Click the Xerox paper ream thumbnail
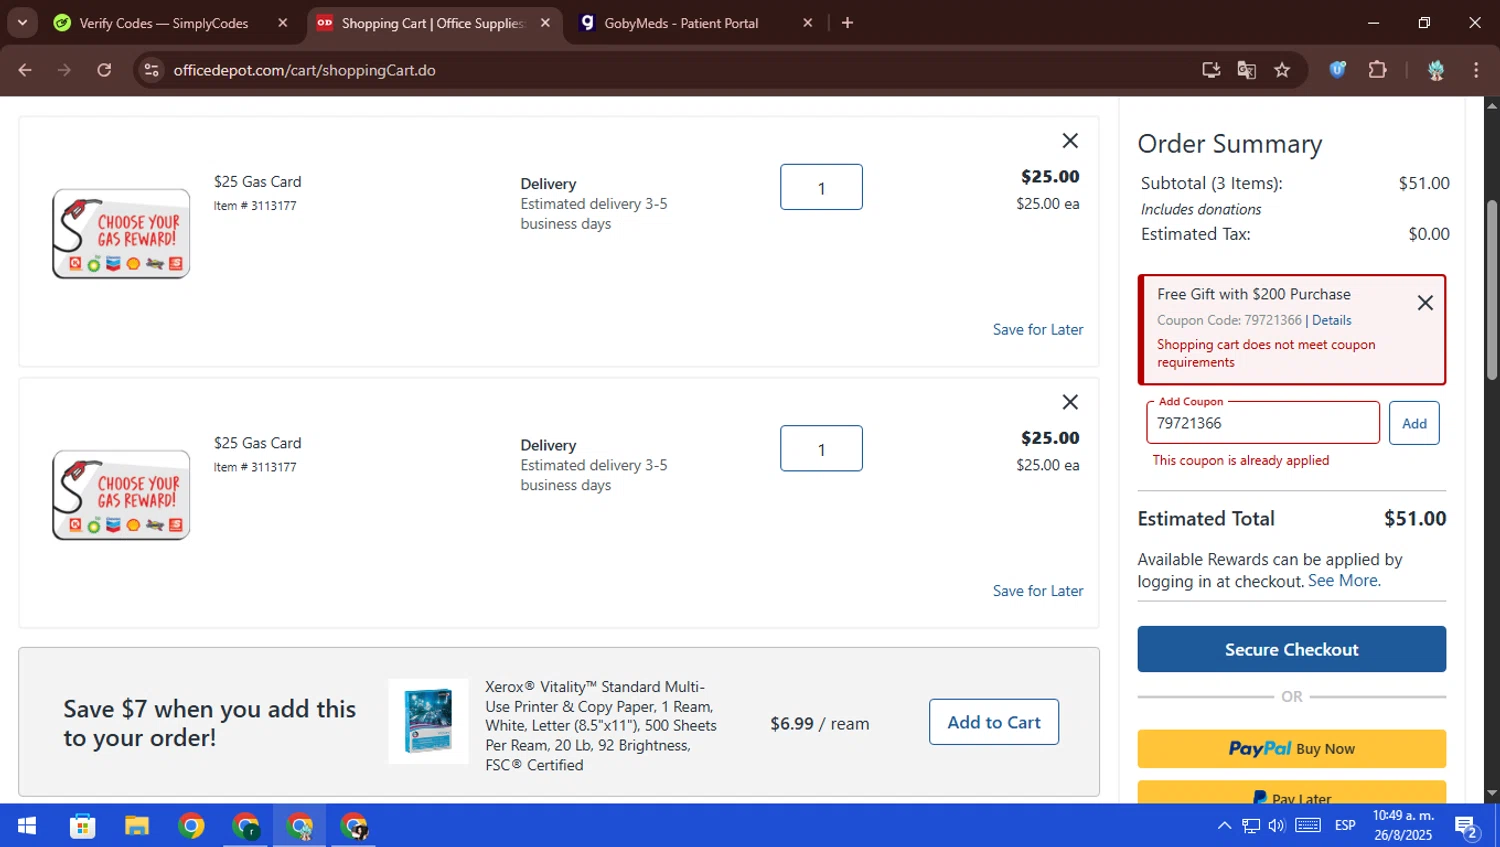Viewport: 1500px width, 847px height. tap(428, 721)
